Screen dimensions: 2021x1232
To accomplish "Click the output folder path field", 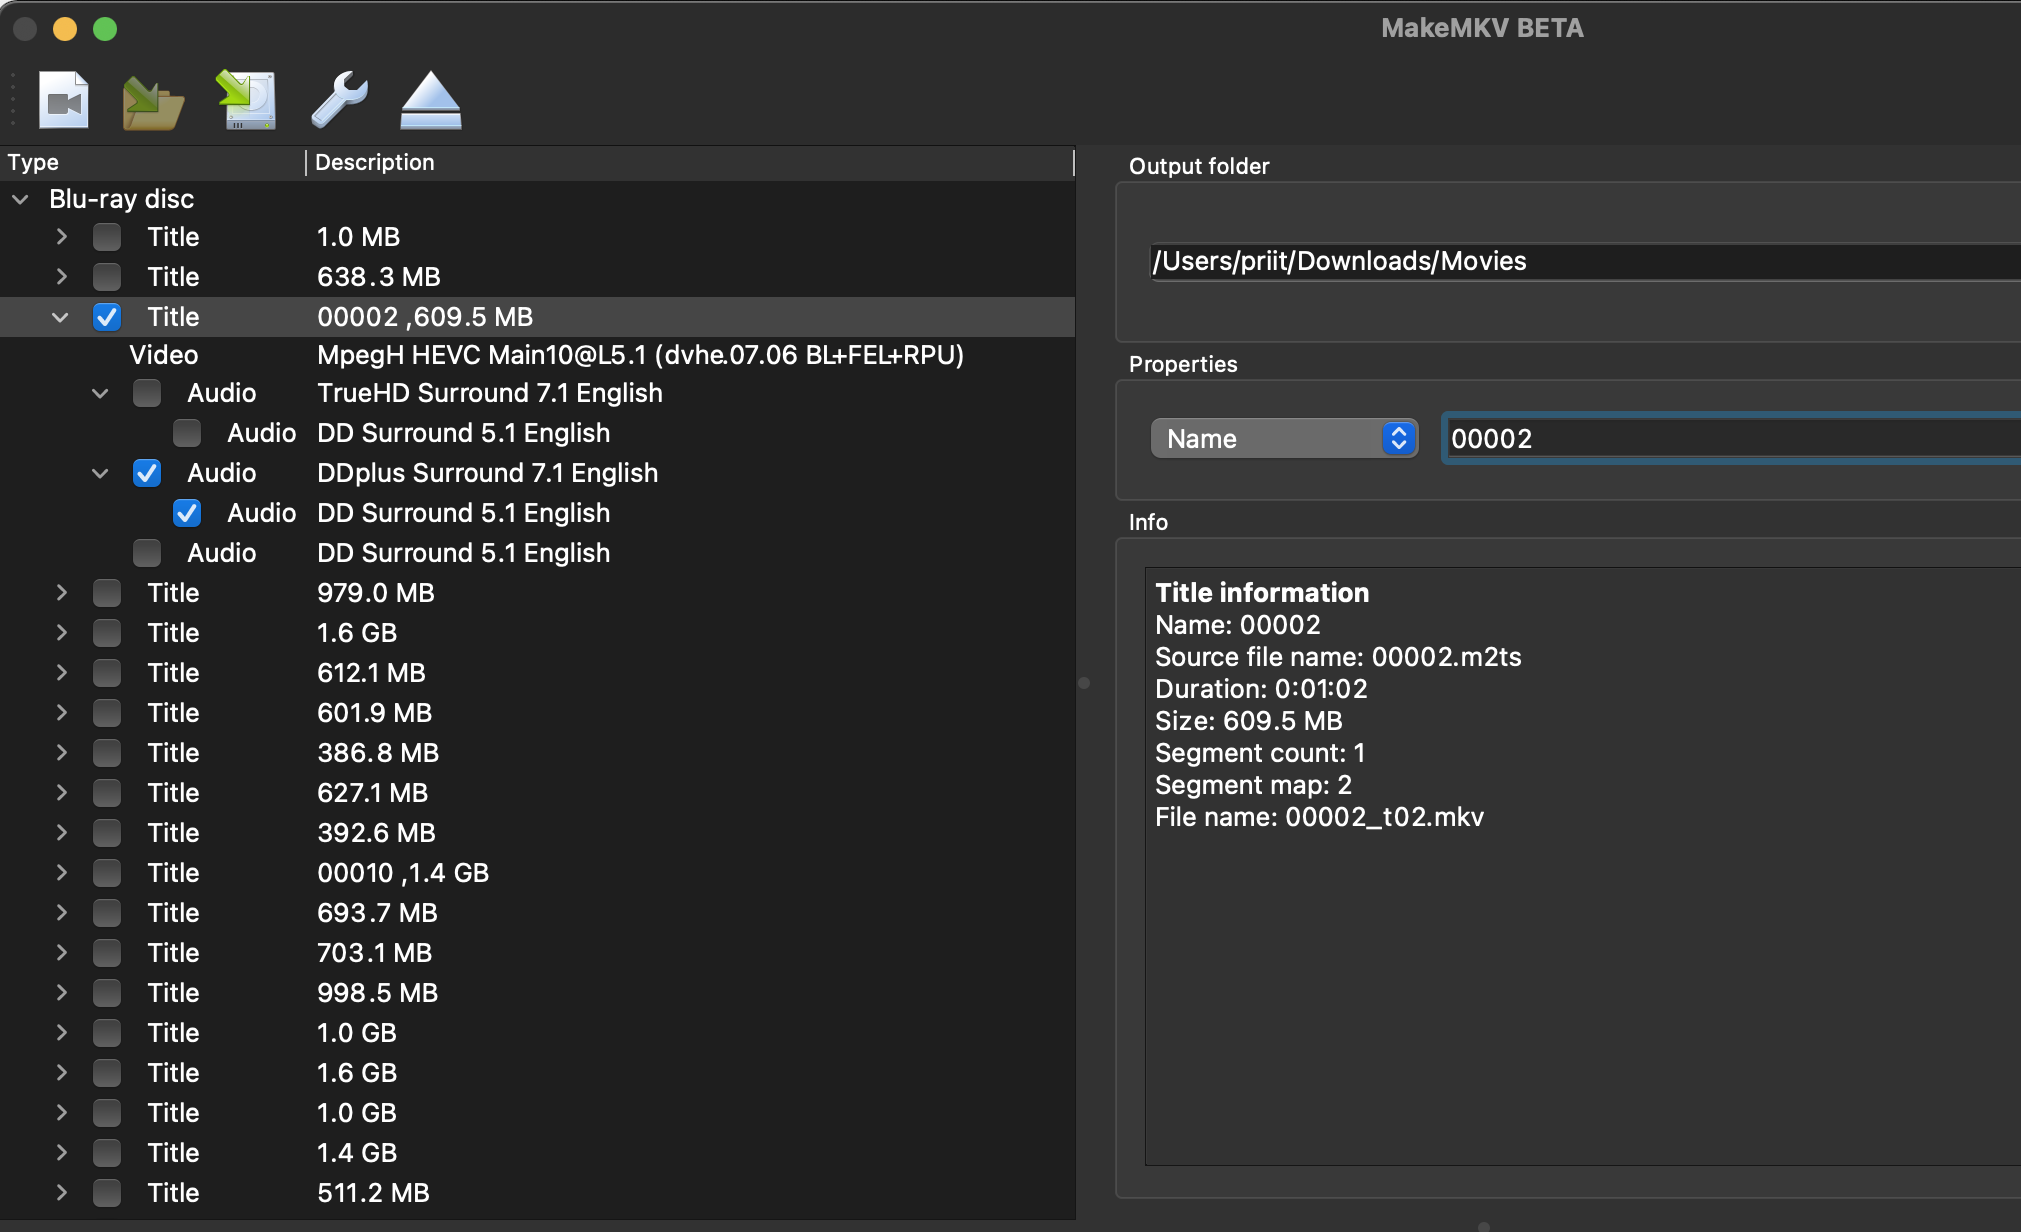I will tap(1585, 261).
